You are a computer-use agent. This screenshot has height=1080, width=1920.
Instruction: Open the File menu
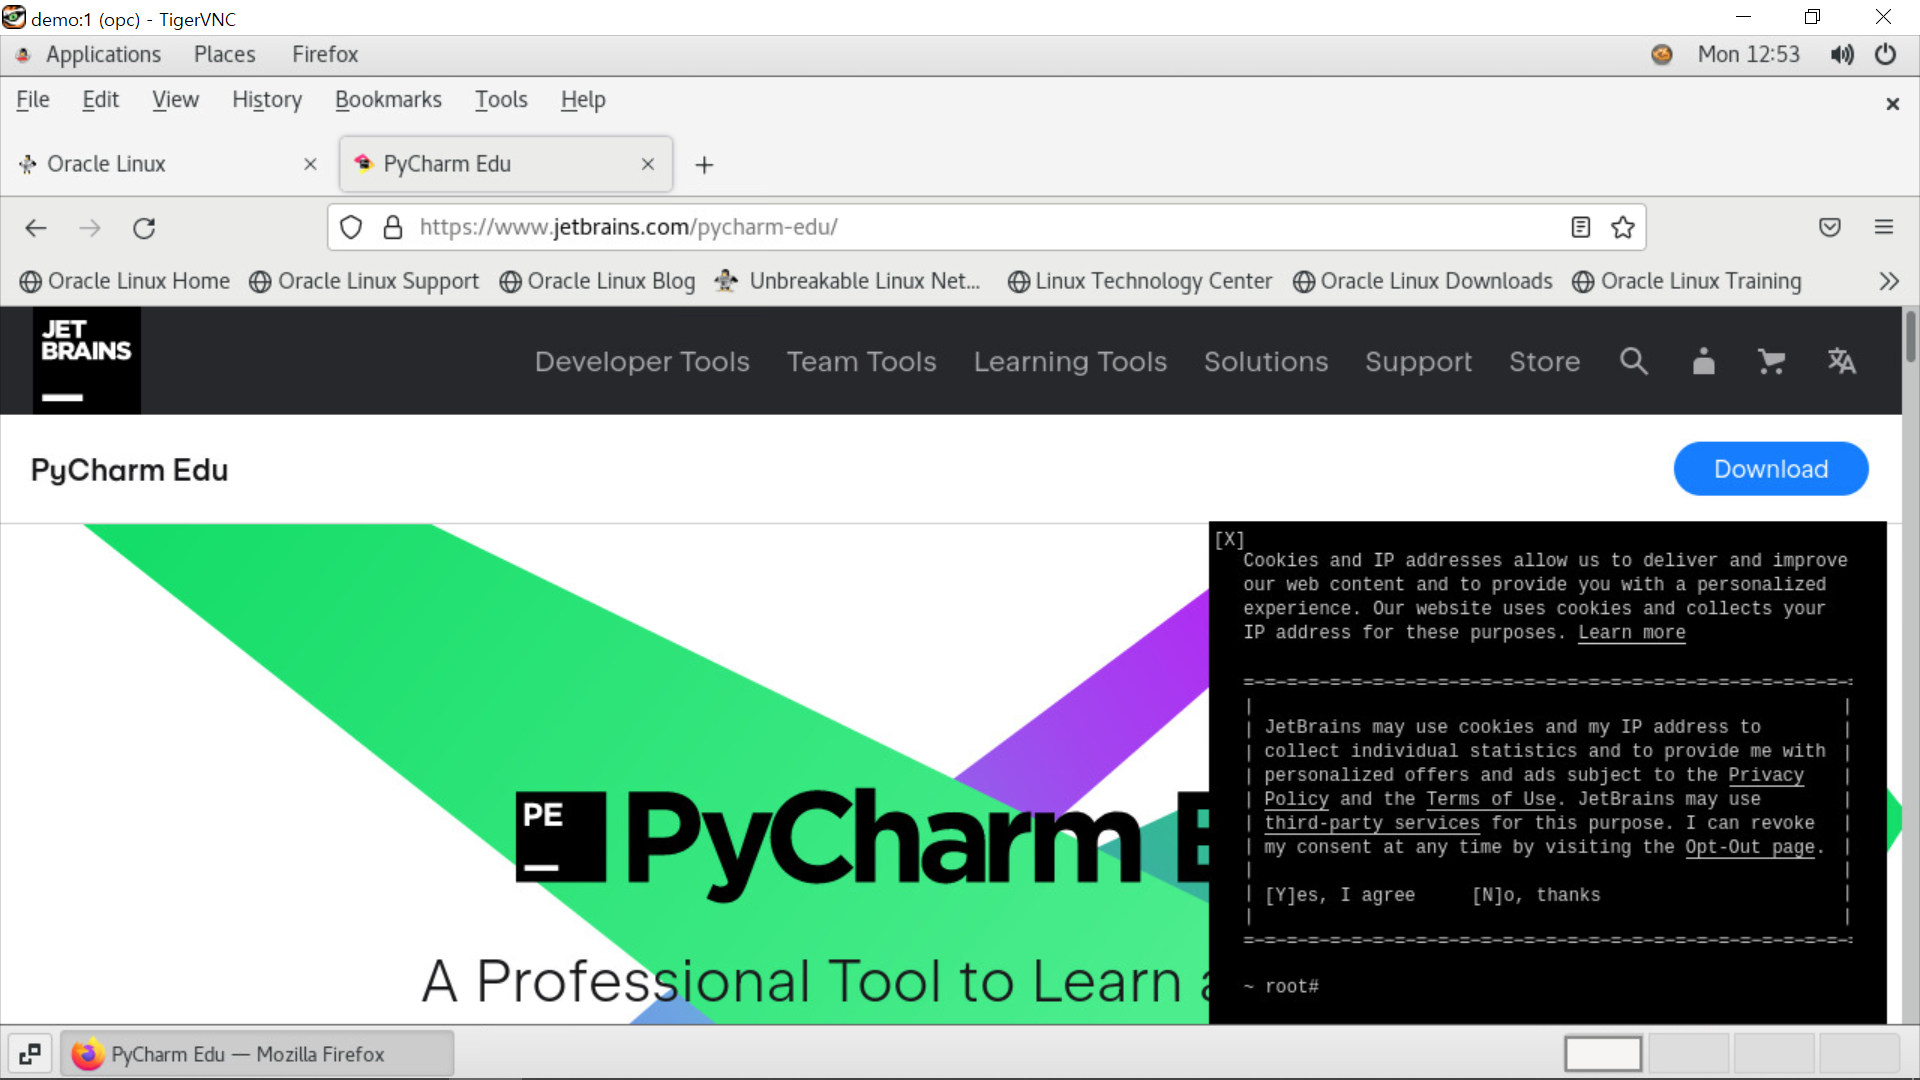[33, 100]
